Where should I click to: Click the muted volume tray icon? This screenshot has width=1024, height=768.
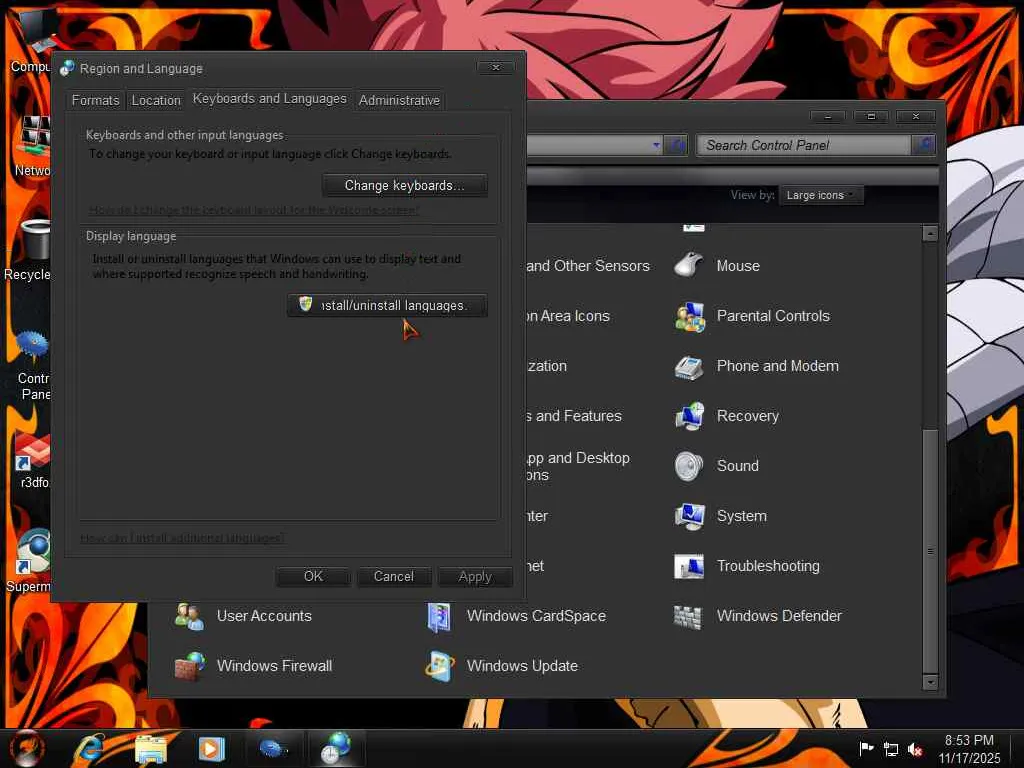click(x=915, y=750)
